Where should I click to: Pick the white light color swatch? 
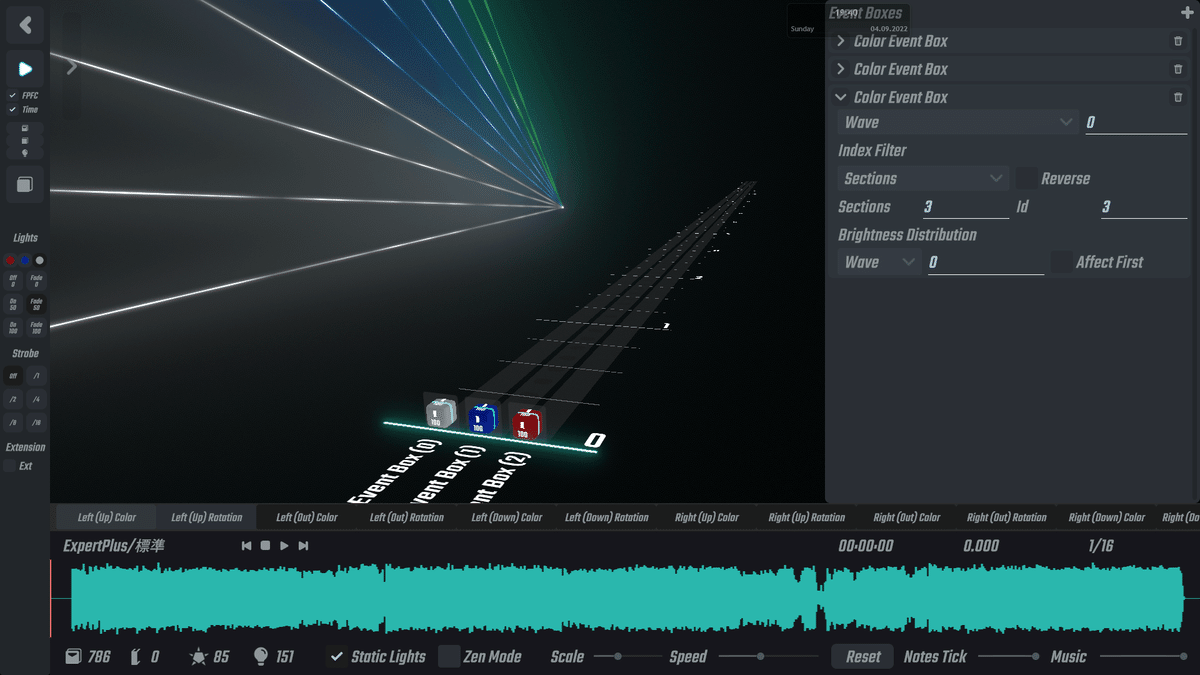click(39, 260)
